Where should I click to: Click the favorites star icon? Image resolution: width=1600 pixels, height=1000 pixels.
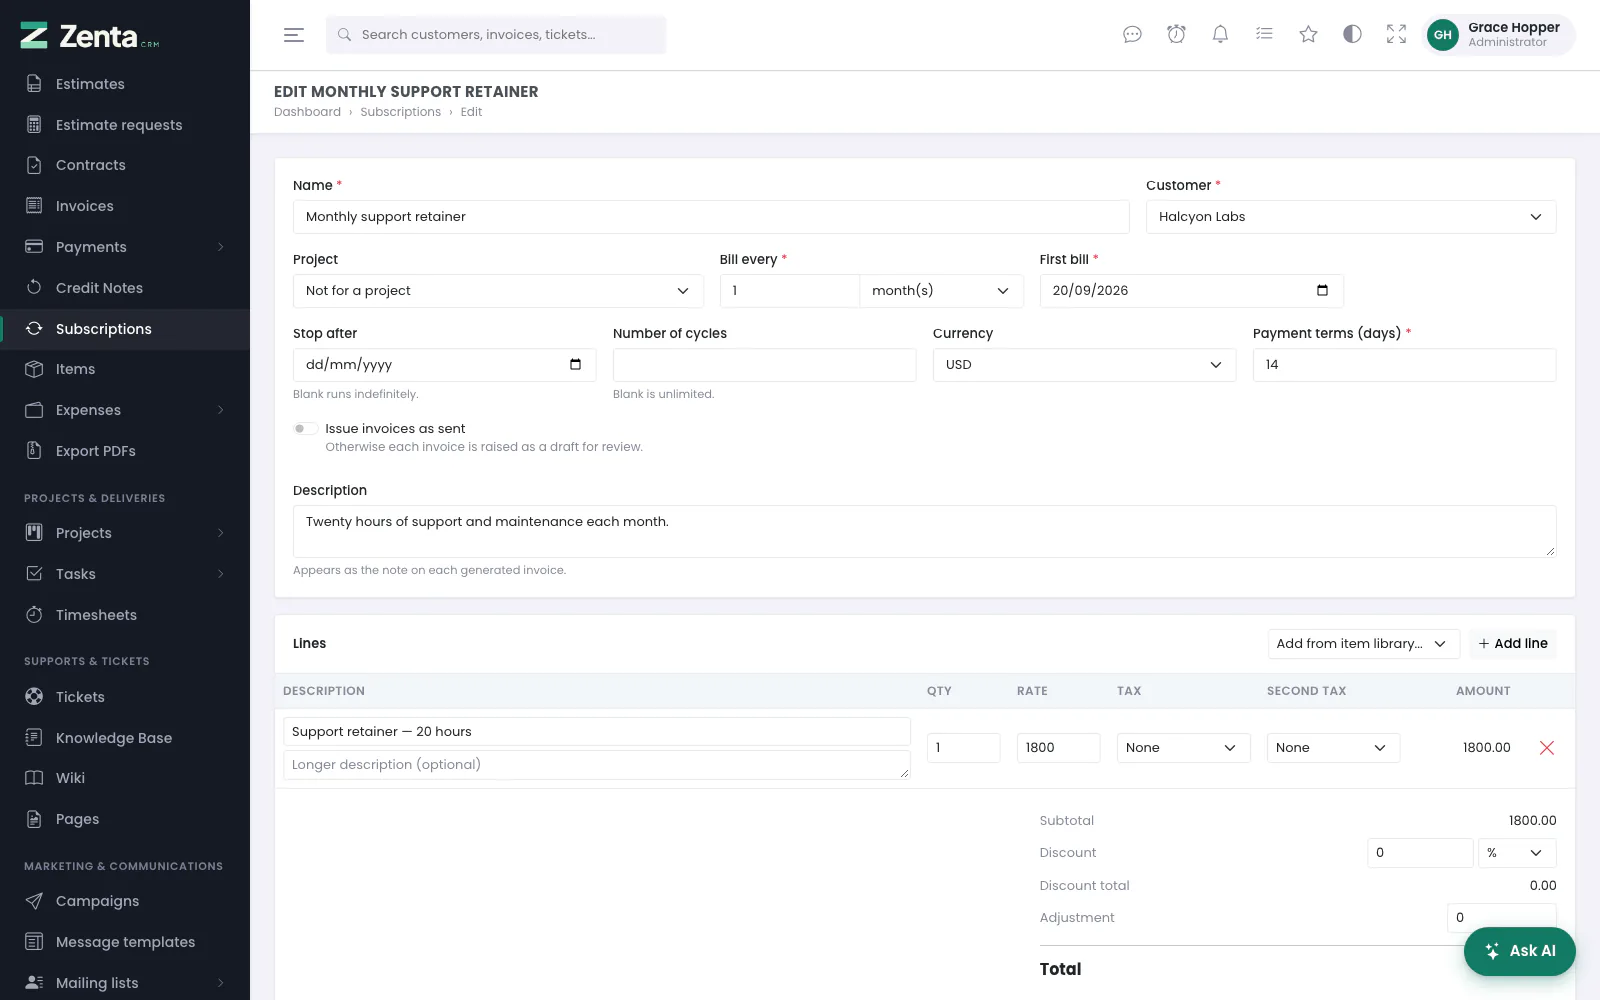coord(1308,35)
